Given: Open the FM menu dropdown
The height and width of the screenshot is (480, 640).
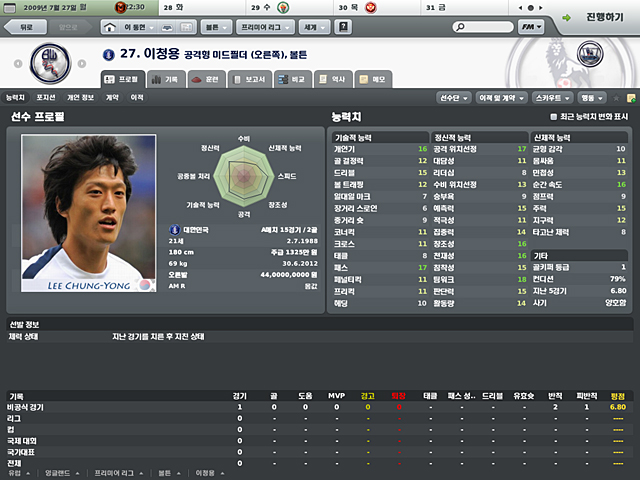Looking at the screenshot, I should coord(531,27).
